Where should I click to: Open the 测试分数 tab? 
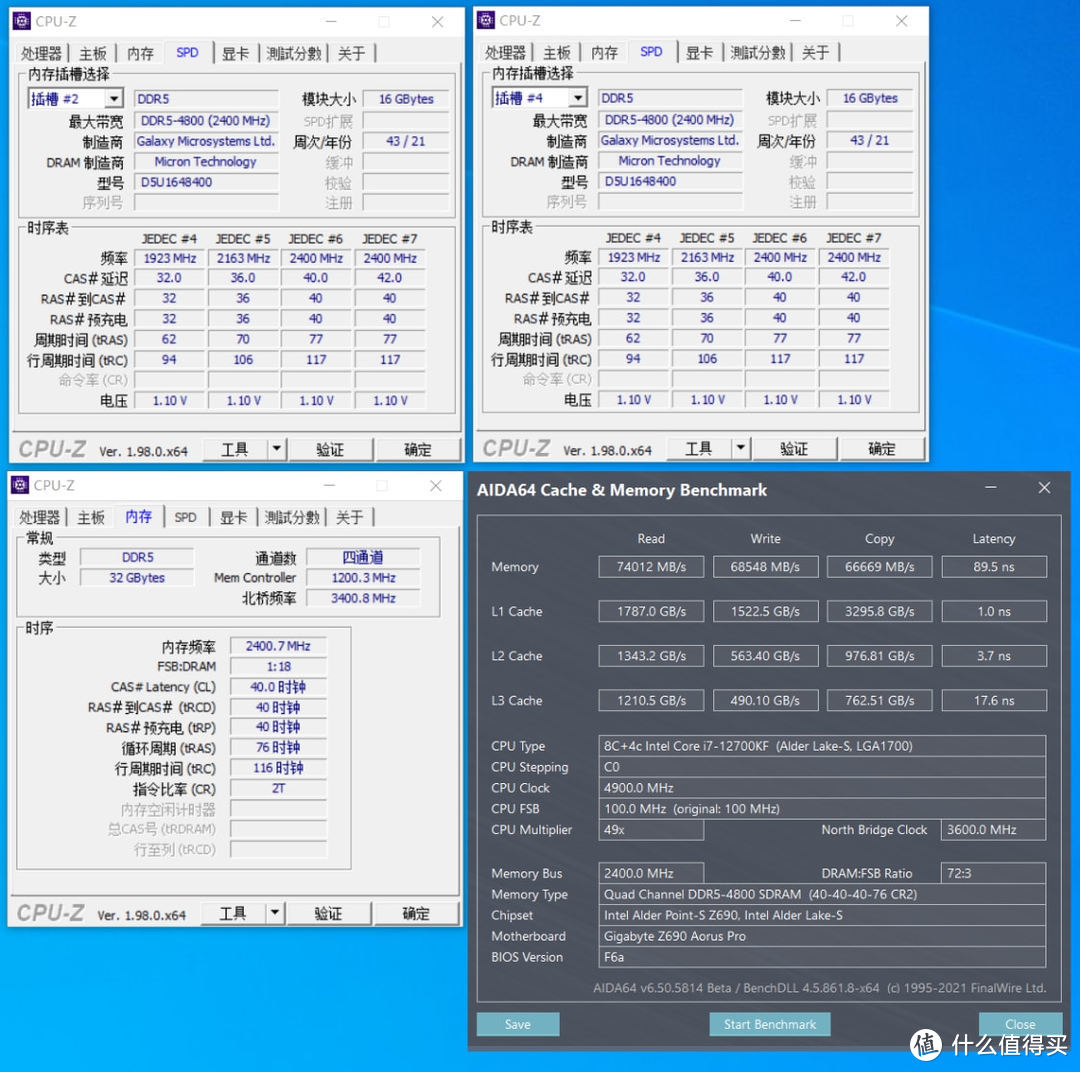pyautogui.click(x=294, y=53)
